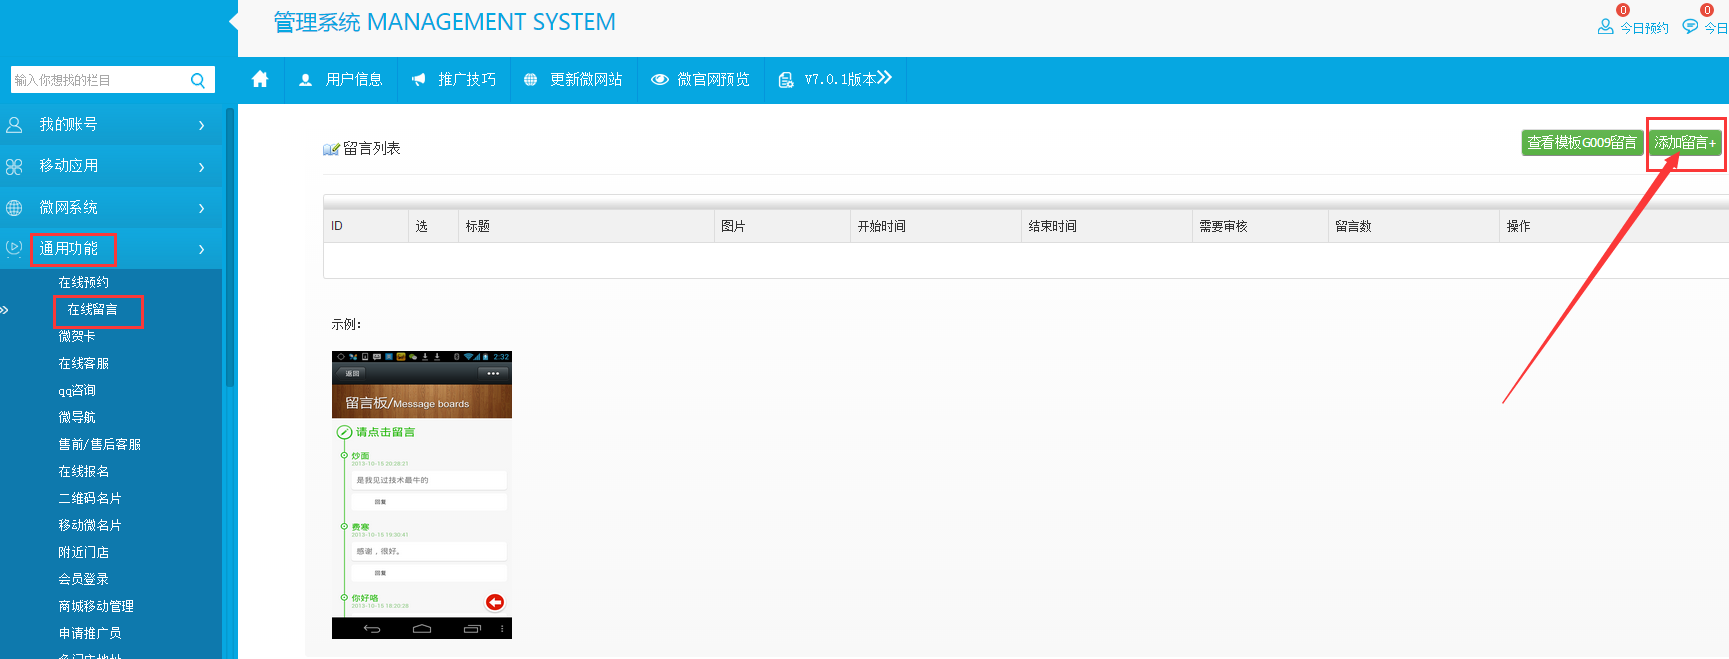Viewport: 1729px width, 659px height.
Task: Click 查看模板G009留言 button
Action: point(1582,143)
